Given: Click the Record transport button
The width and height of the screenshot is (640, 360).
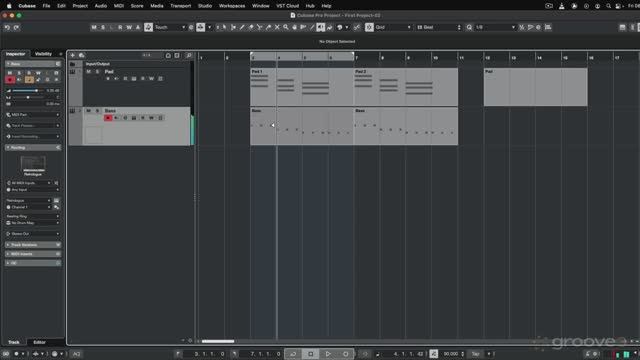Looking at the screenshot, I should 346,354.
